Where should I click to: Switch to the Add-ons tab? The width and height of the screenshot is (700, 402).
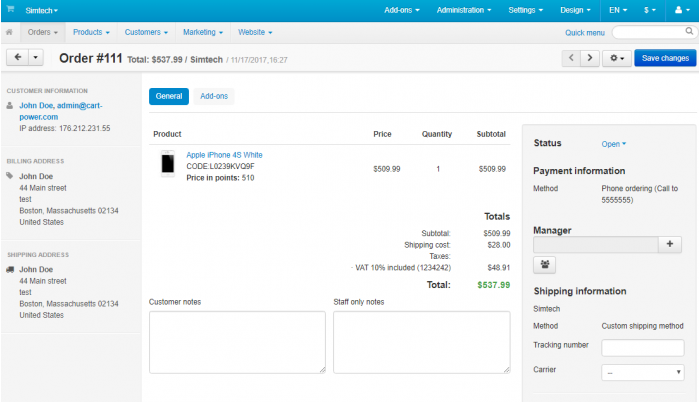click(214, 96)
